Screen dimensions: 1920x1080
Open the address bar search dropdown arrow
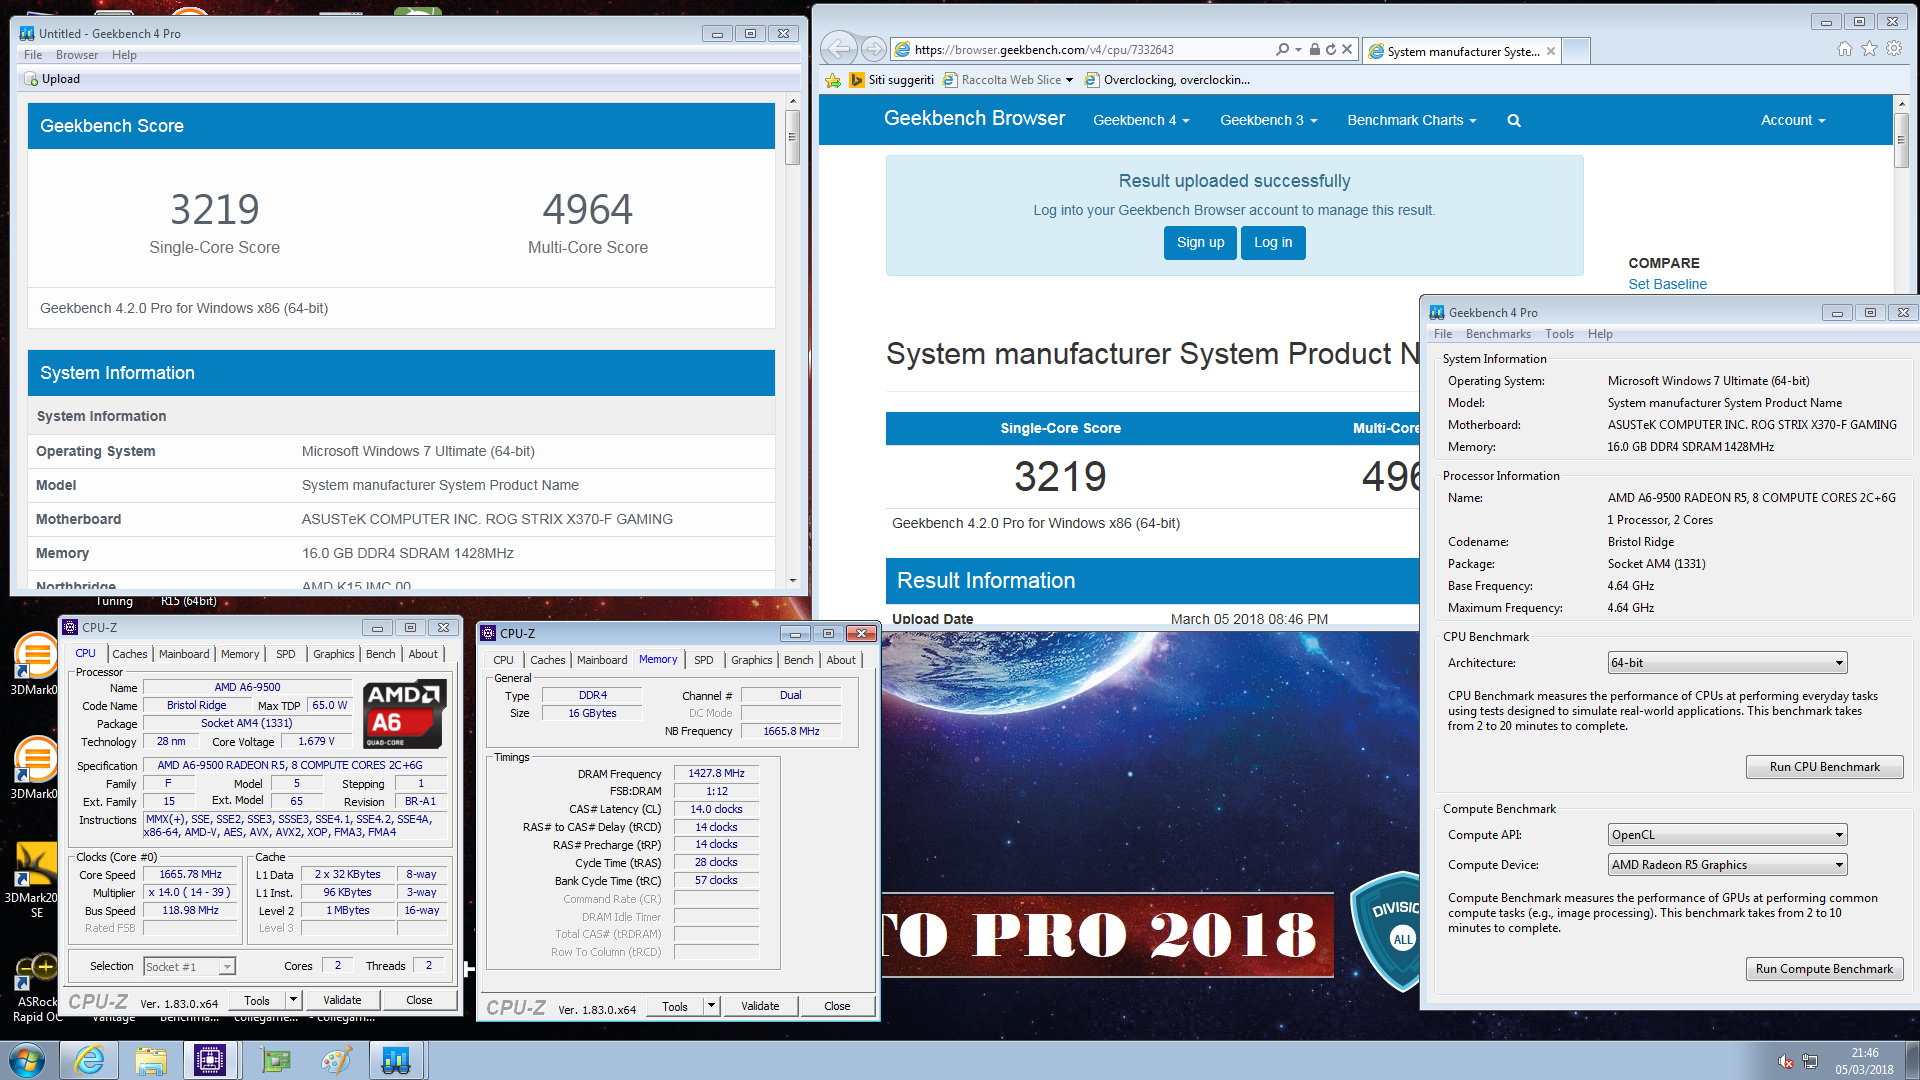coord(1298,49)
